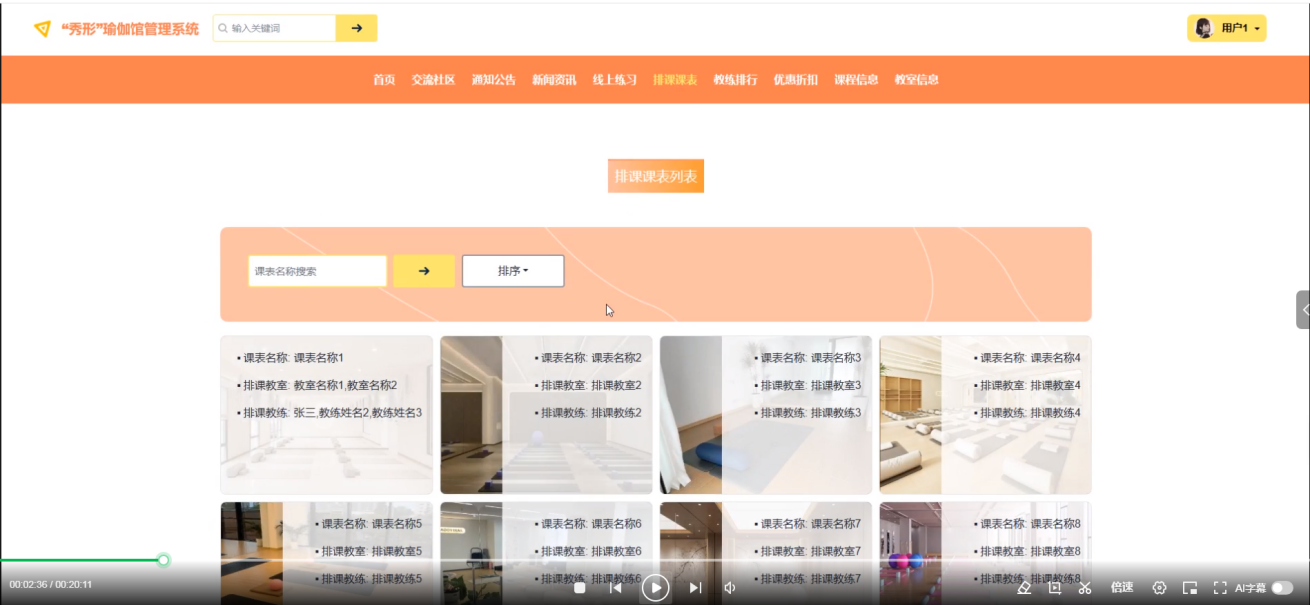Expand the side panel chevron at right edge
The height and width of the screenshot is (605, 1310).
tap(1304, 310)
